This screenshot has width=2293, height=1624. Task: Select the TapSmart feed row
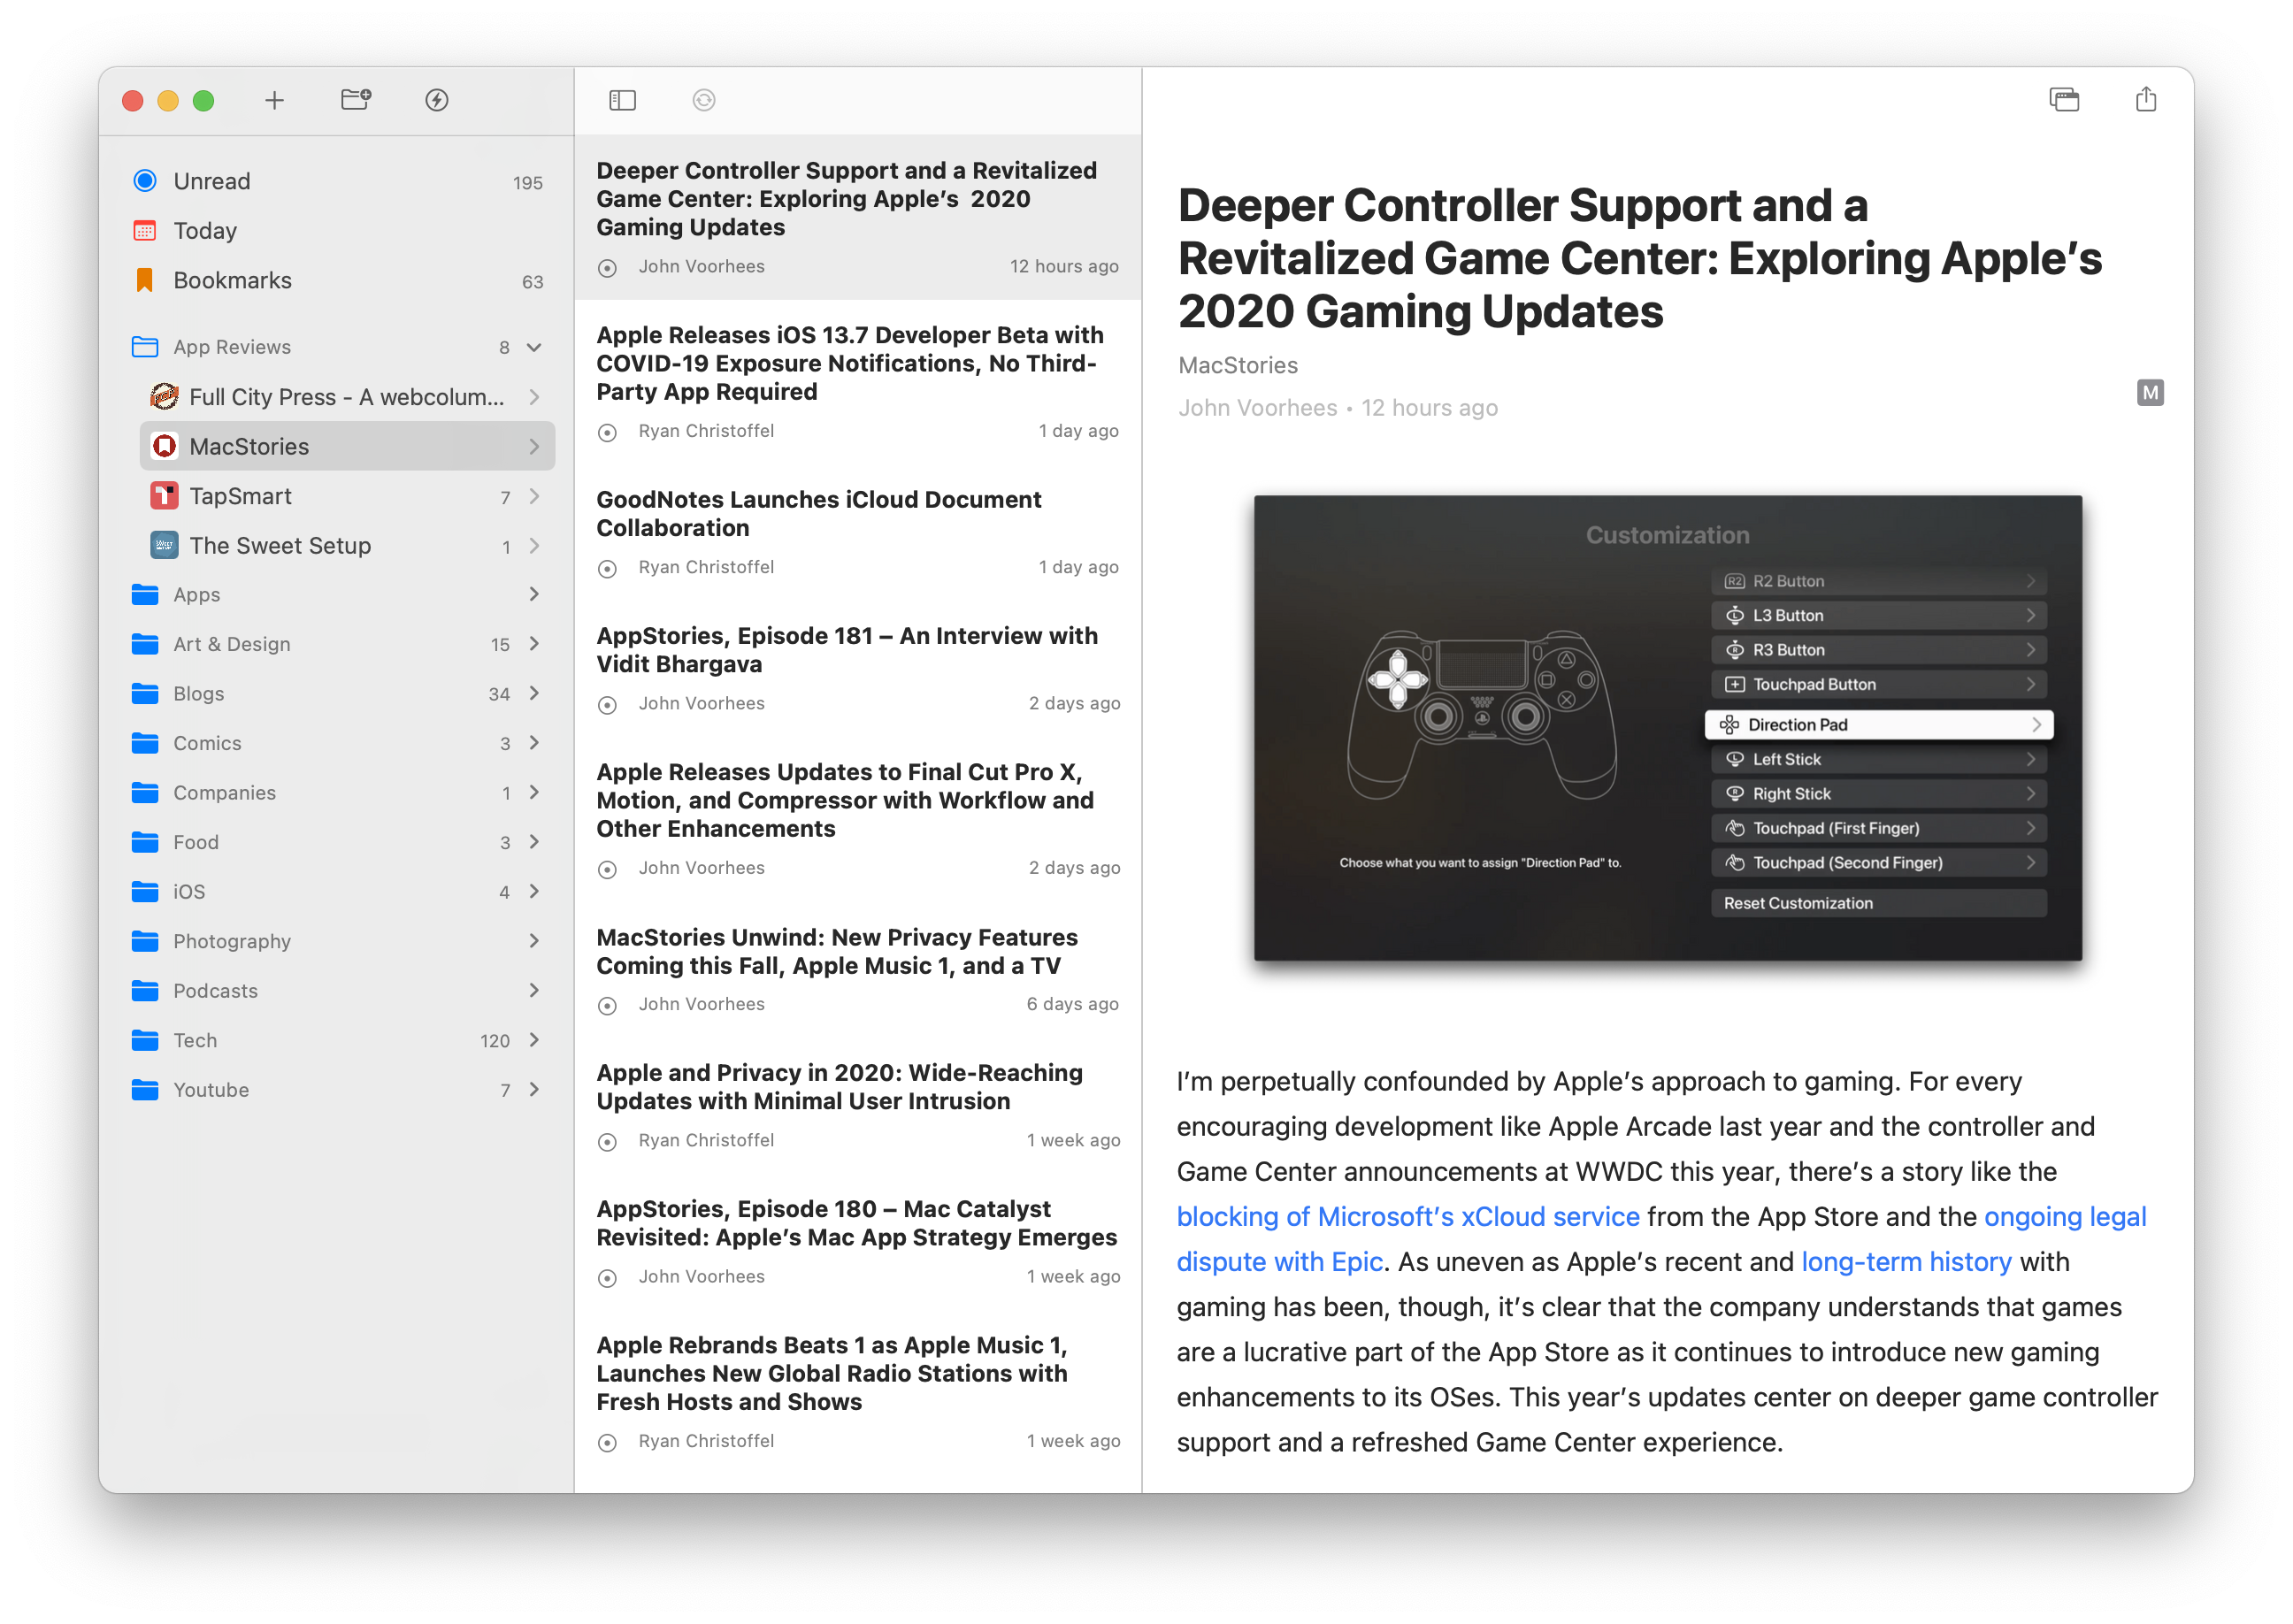[347, 496]
